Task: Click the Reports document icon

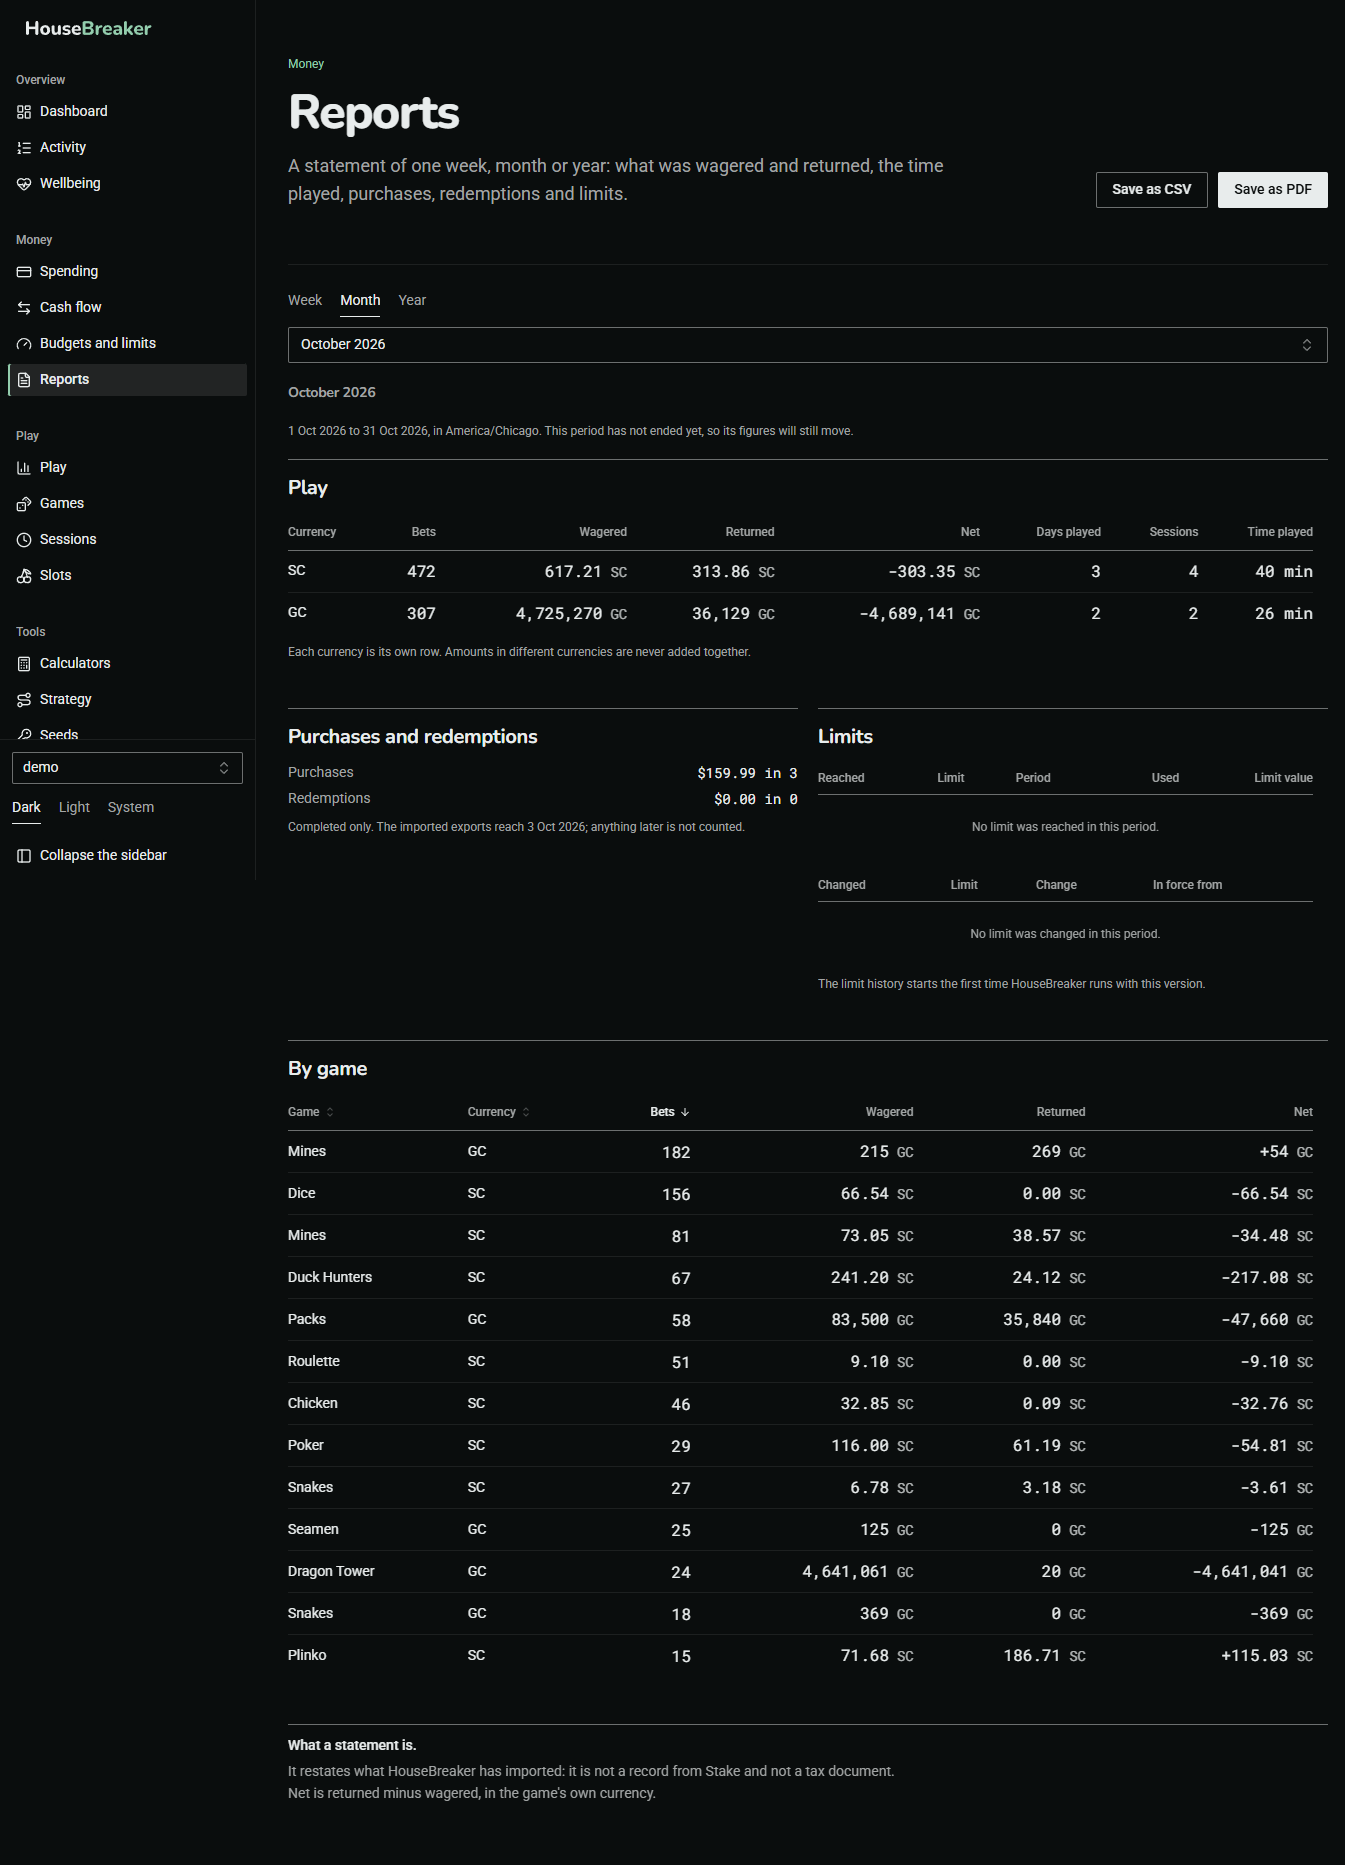Action: click(24, 380)
